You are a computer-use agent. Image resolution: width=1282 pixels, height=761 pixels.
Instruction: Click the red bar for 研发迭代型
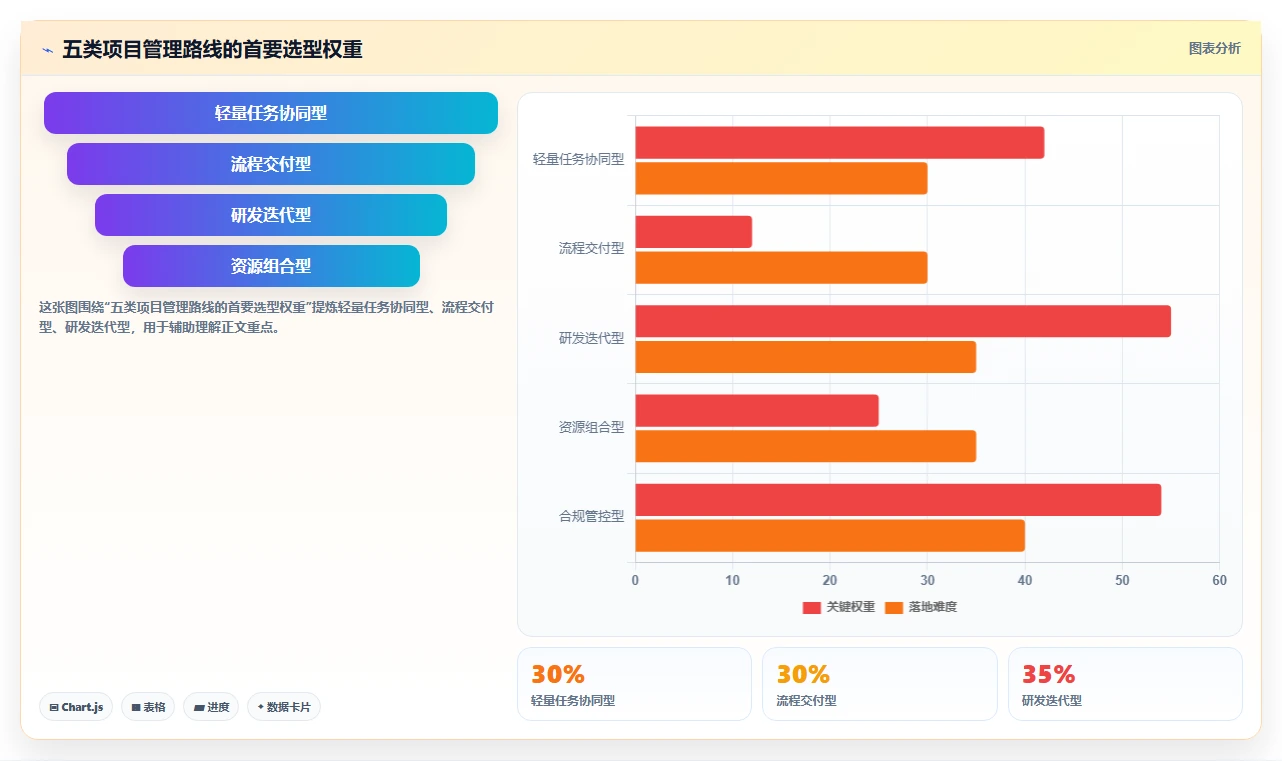pos(903,321)
